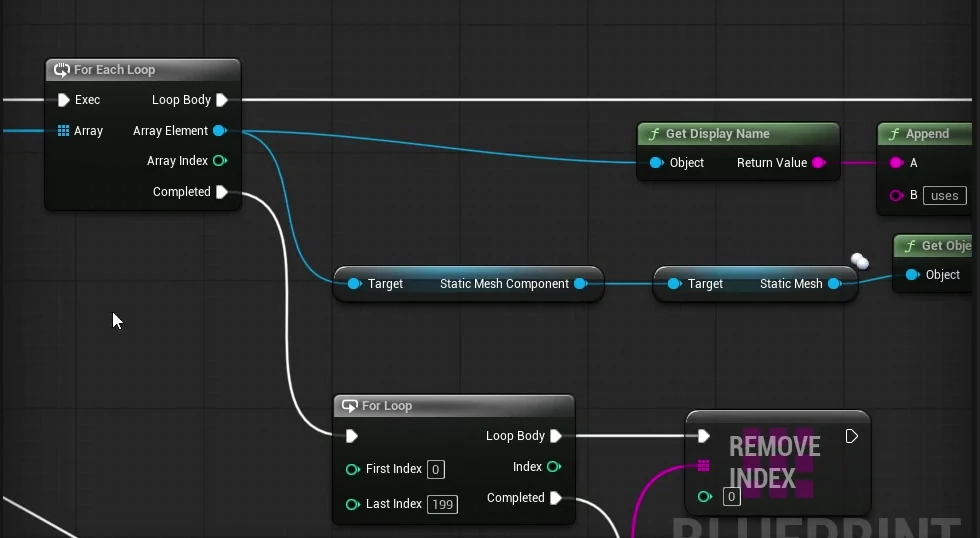Click the For Loop exec input pin
Screen dimensions: 980x538
pos(351,436)
